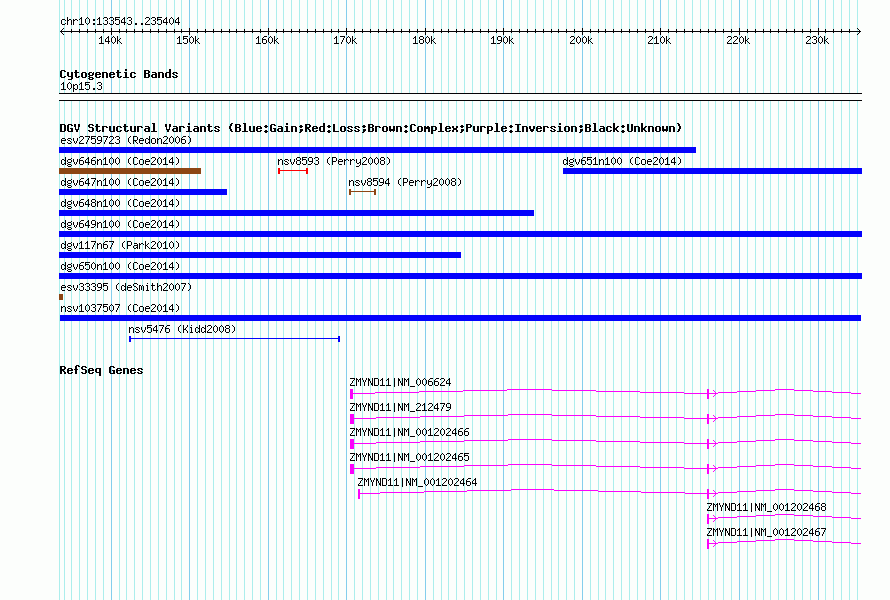Click the chr10:133543..235404 region label
The height and width of the screenshot is (600, 890).
[120, 21]
